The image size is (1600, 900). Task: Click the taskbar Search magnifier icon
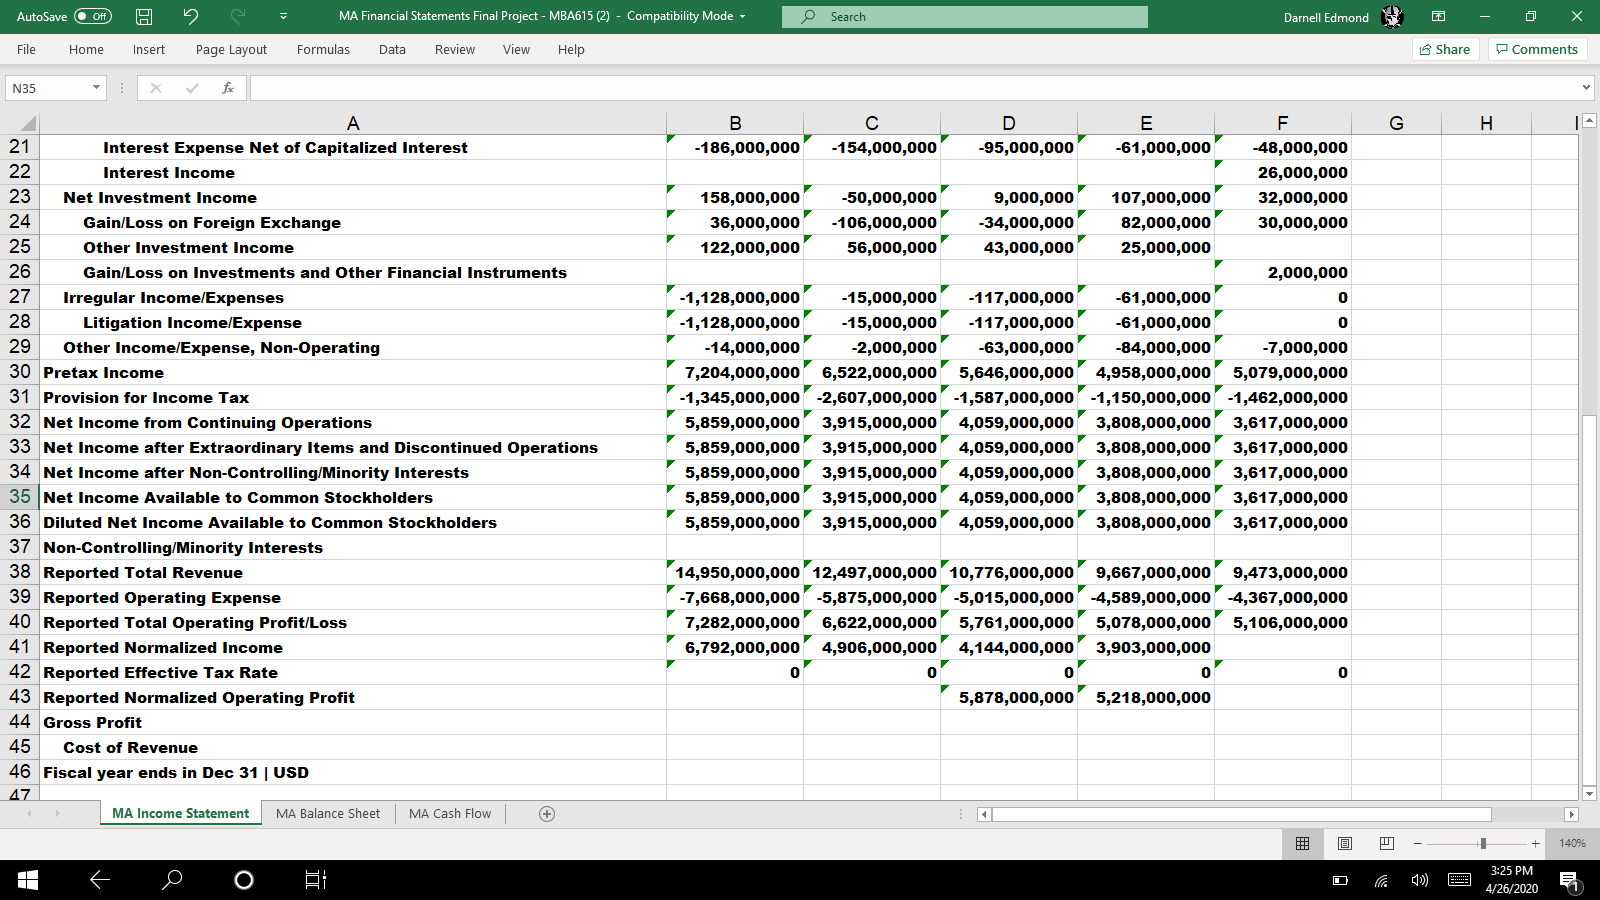click(x=172, y=880)
